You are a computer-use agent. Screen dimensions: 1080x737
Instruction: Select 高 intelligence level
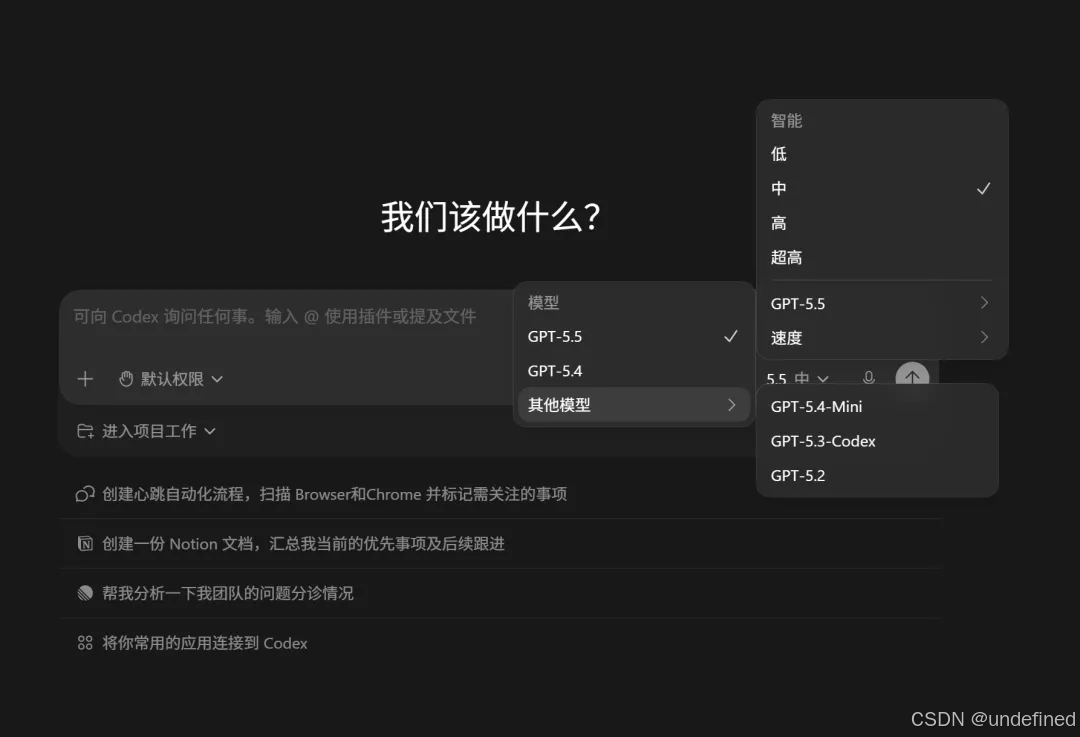pos(882,222)
